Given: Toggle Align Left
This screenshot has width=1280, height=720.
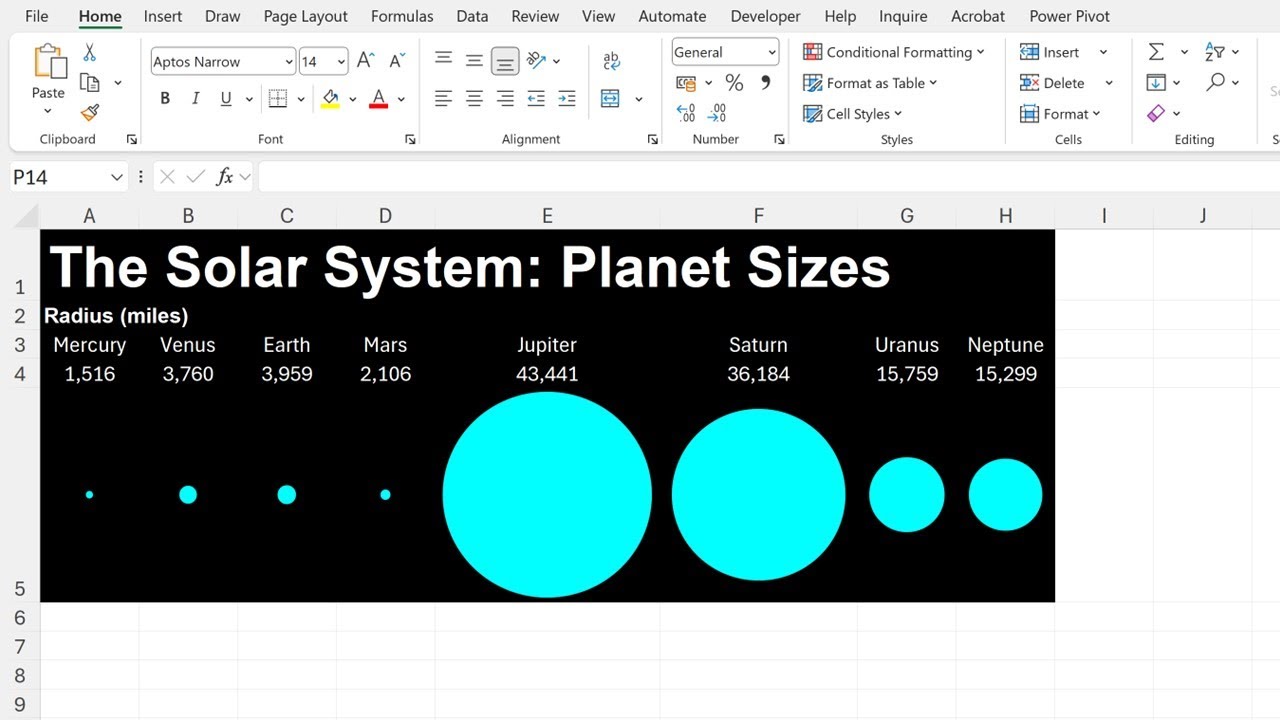Looking at the screenshot, I should pos(443,98).
